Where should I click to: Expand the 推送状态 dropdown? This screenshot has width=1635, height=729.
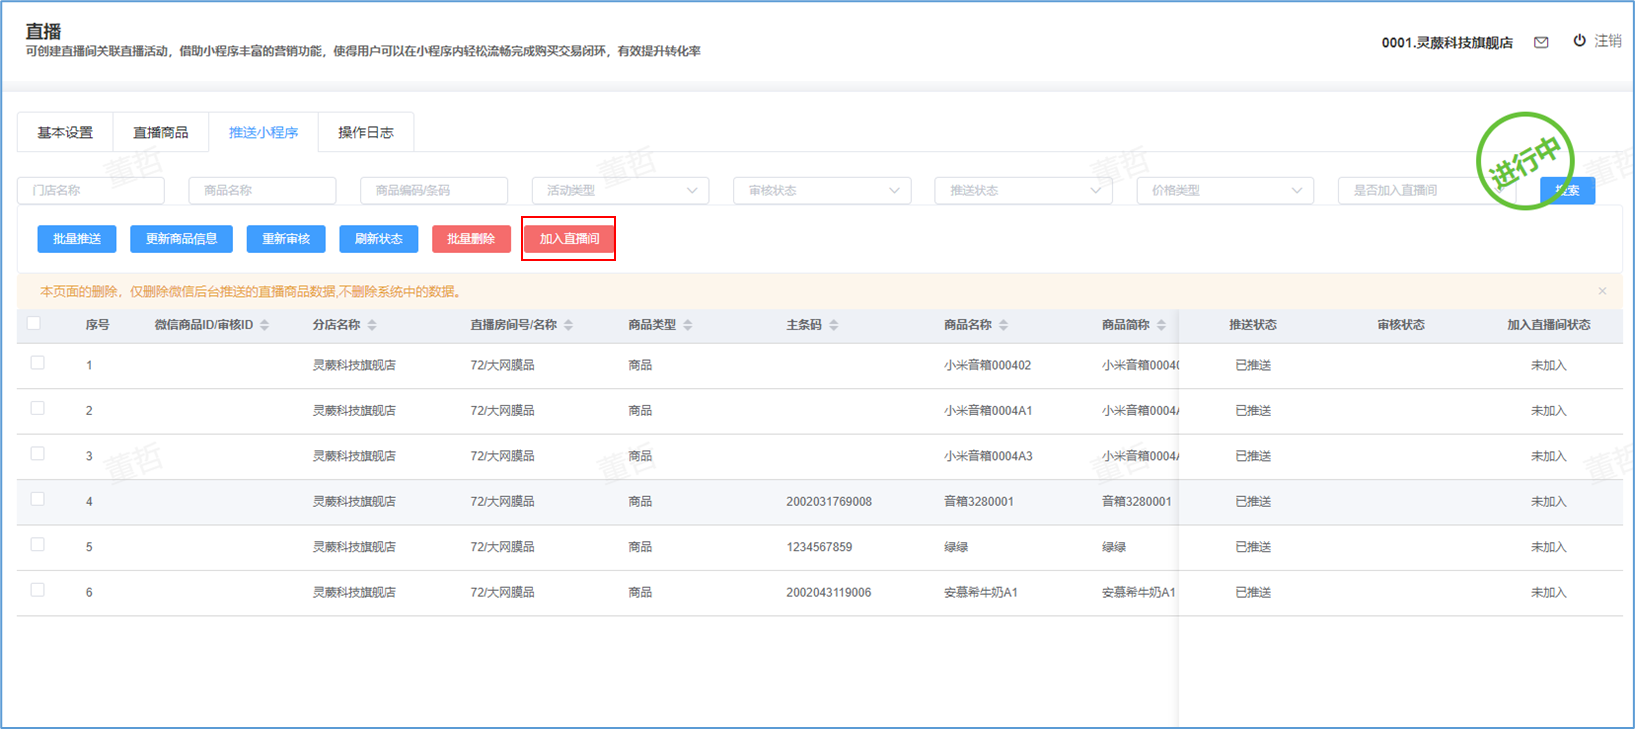(1023, 190)
